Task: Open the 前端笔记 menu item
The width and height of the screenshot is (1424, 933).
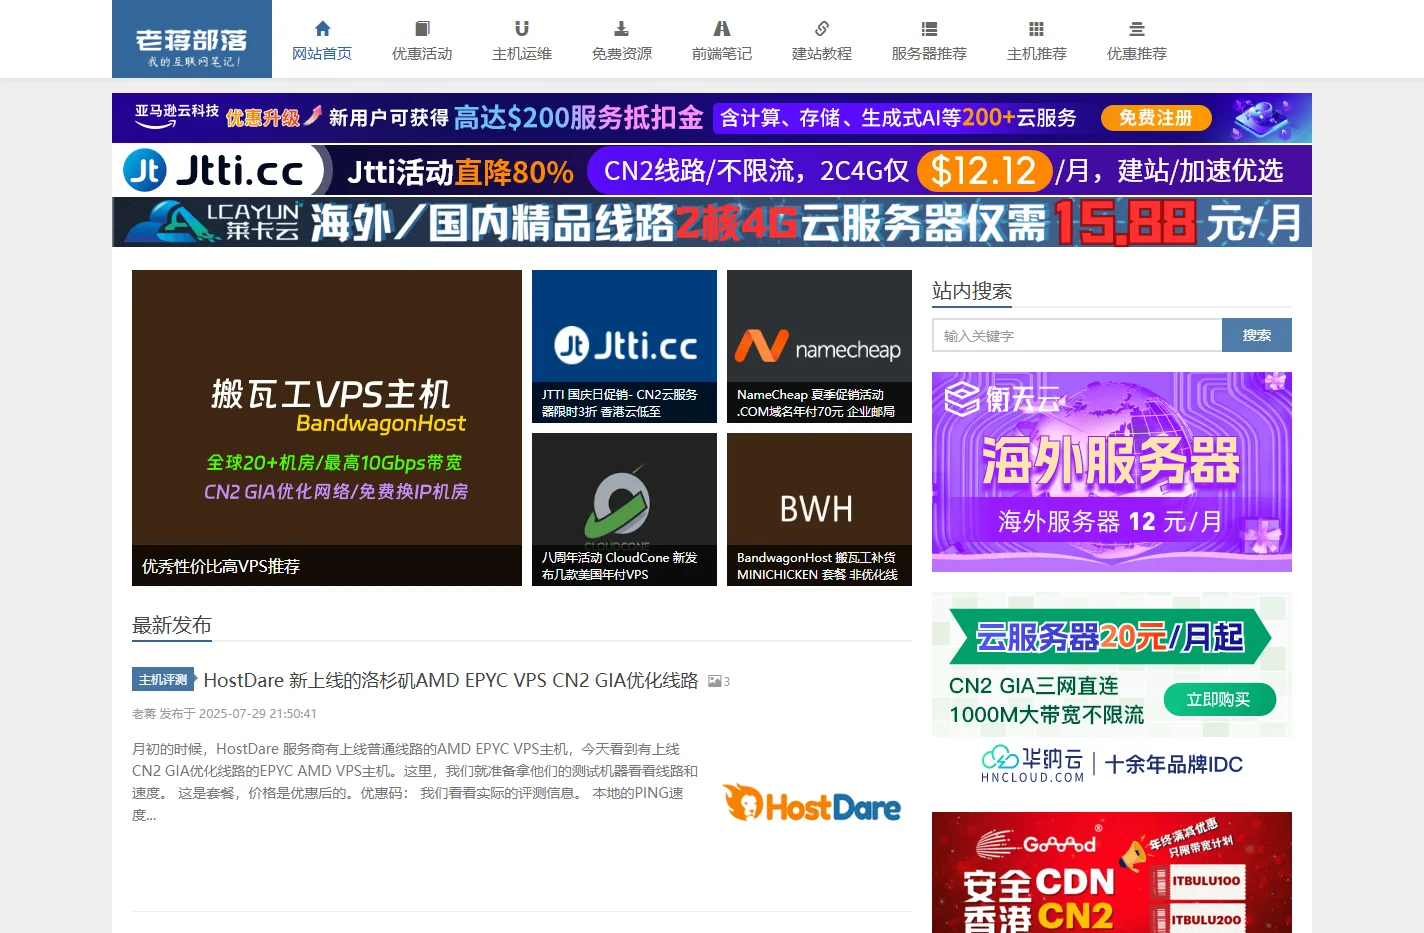Action: click(x=722, y=53)
